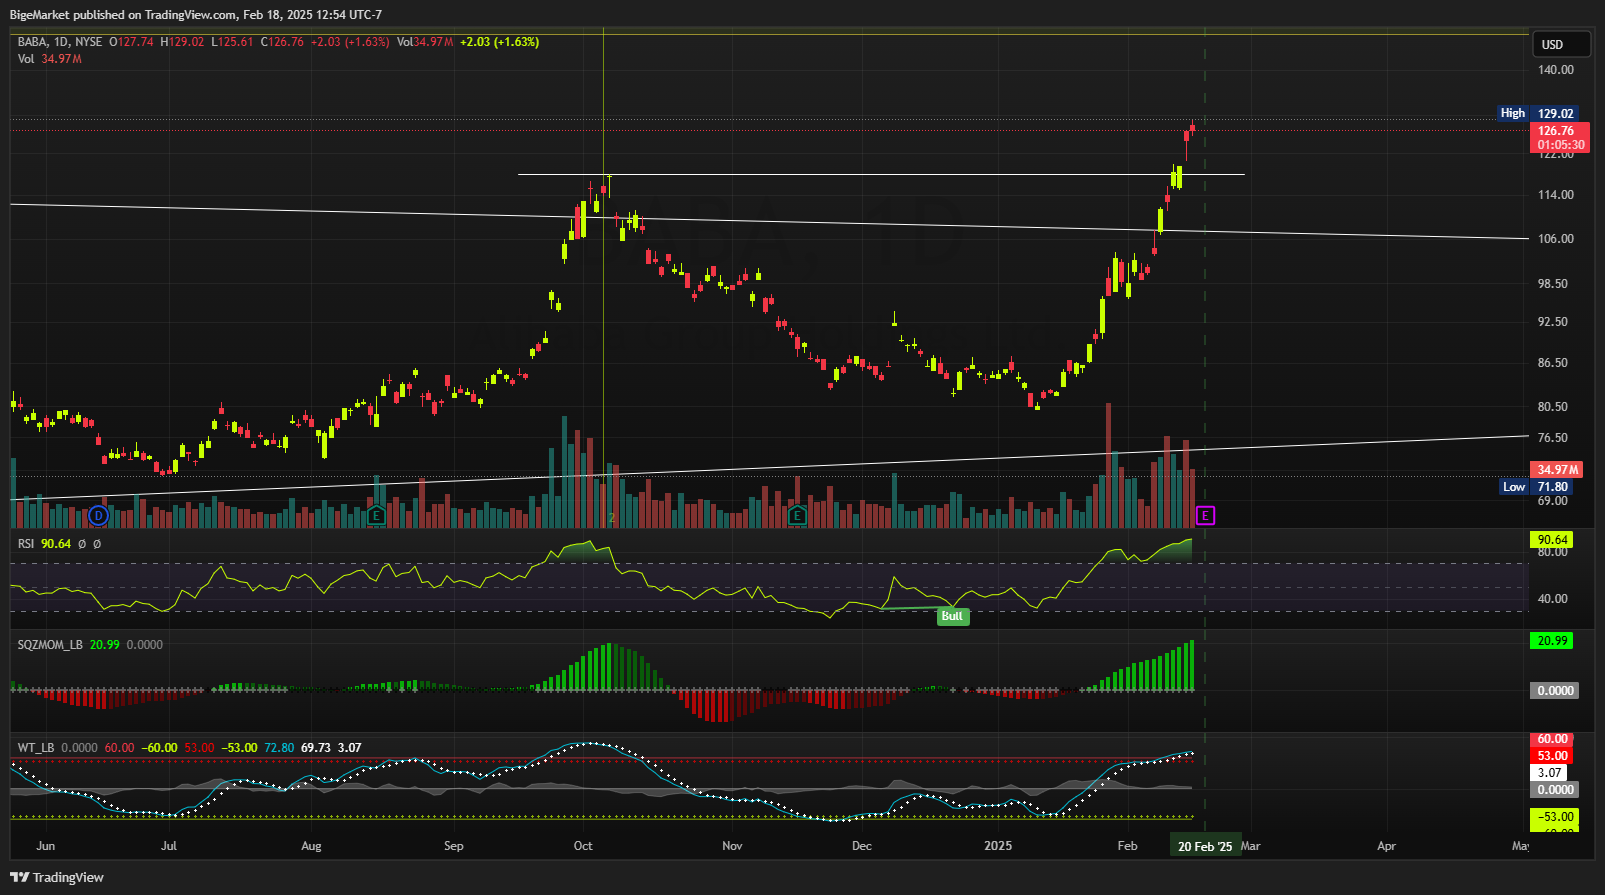The height and width of the screenshot is (895, 1605).
Task: Click the 69.00 price axis tick
Action: point(1553,501)
